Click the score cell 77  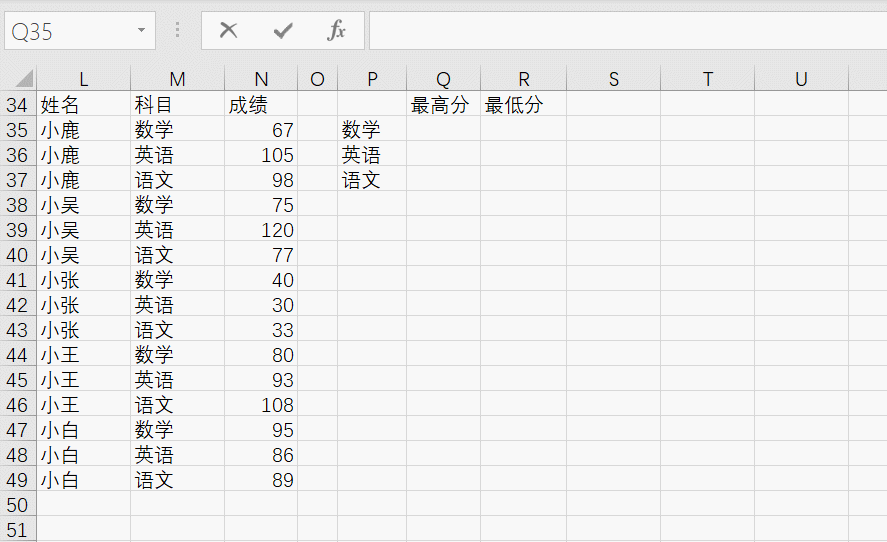pyautogui.click(x=261, y=255)
